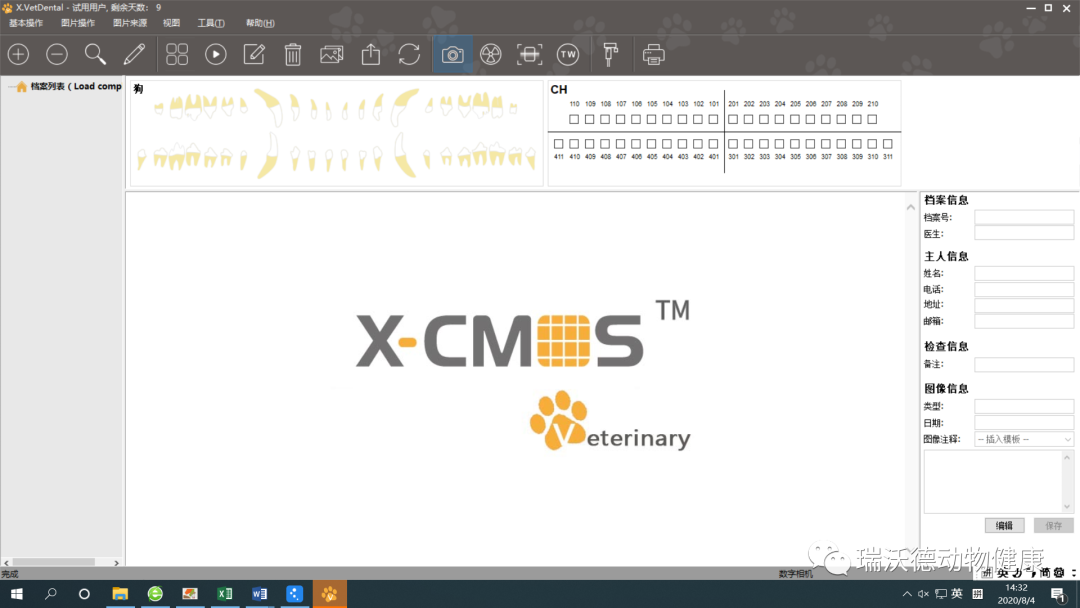Select the pencil edit tool

(134, 54)
